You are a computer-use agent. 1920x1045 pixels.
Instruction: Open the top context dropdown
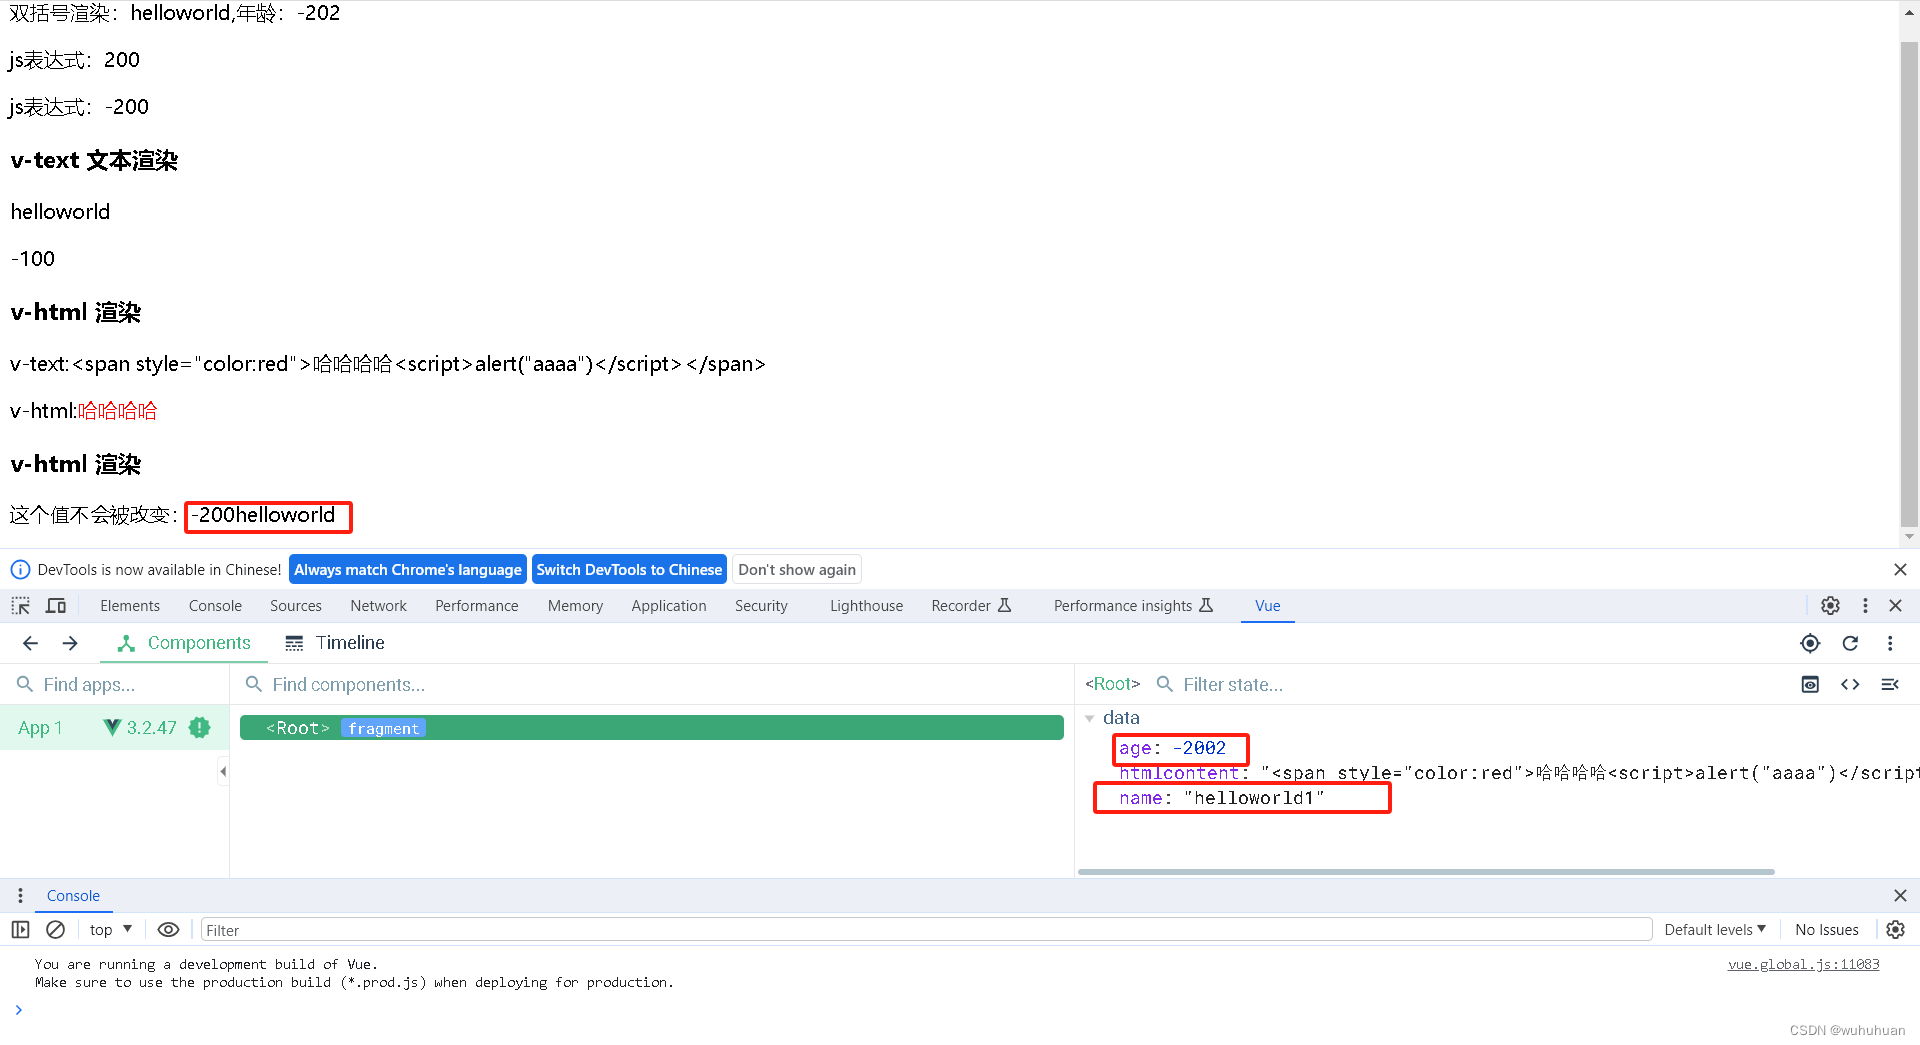click(x=111, y=930)
